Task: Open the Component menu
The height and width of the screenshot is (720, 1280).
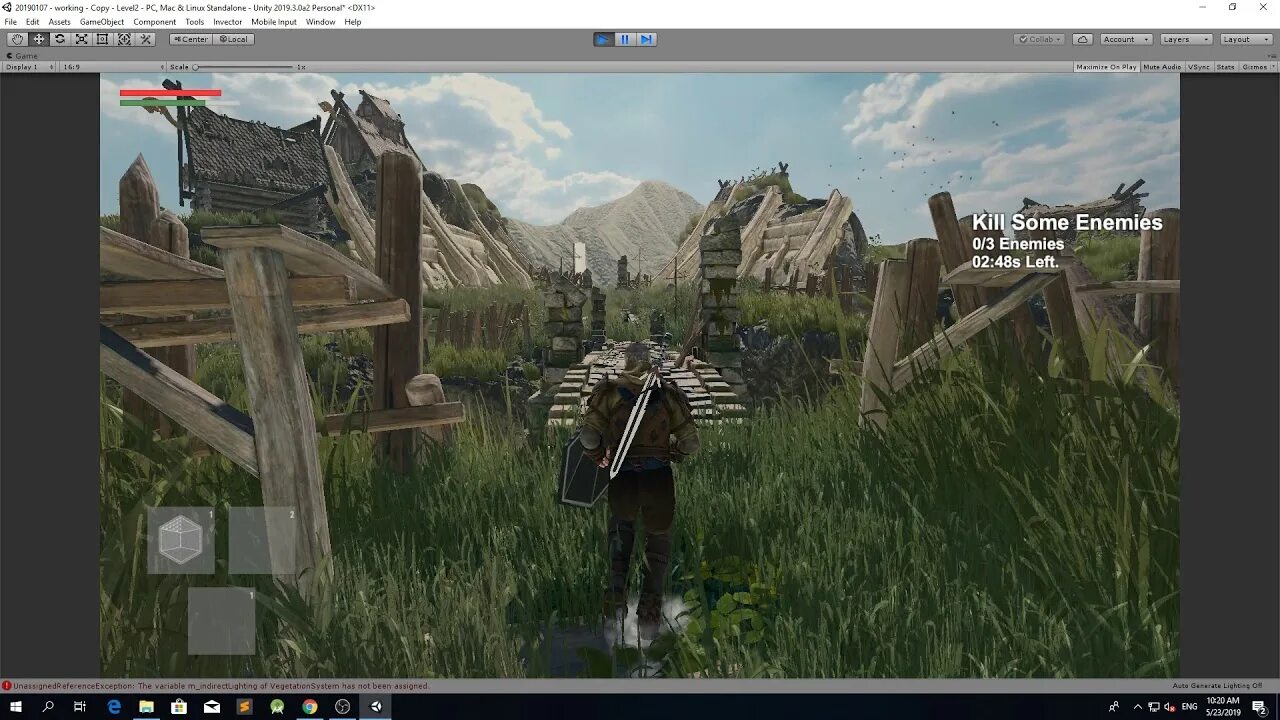Action: (155, 22)
